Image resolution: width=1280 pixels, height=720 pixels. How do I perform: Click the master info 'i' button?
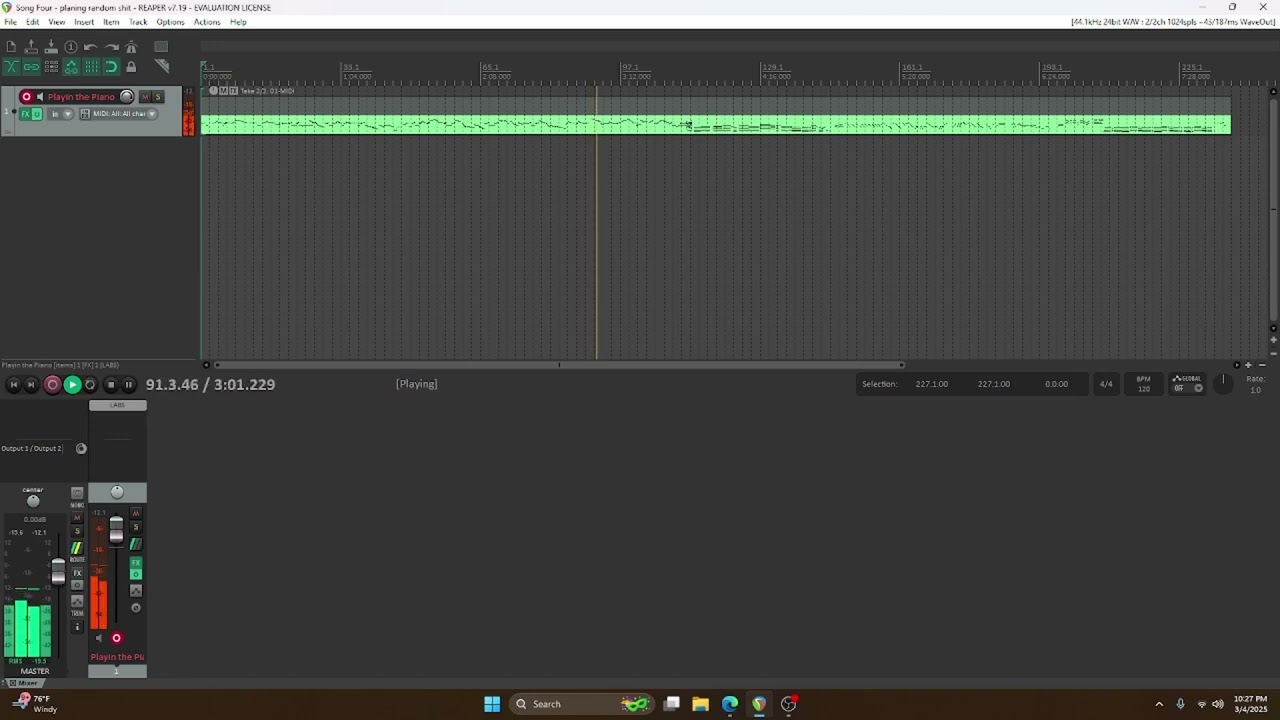[x=77, y=627]
